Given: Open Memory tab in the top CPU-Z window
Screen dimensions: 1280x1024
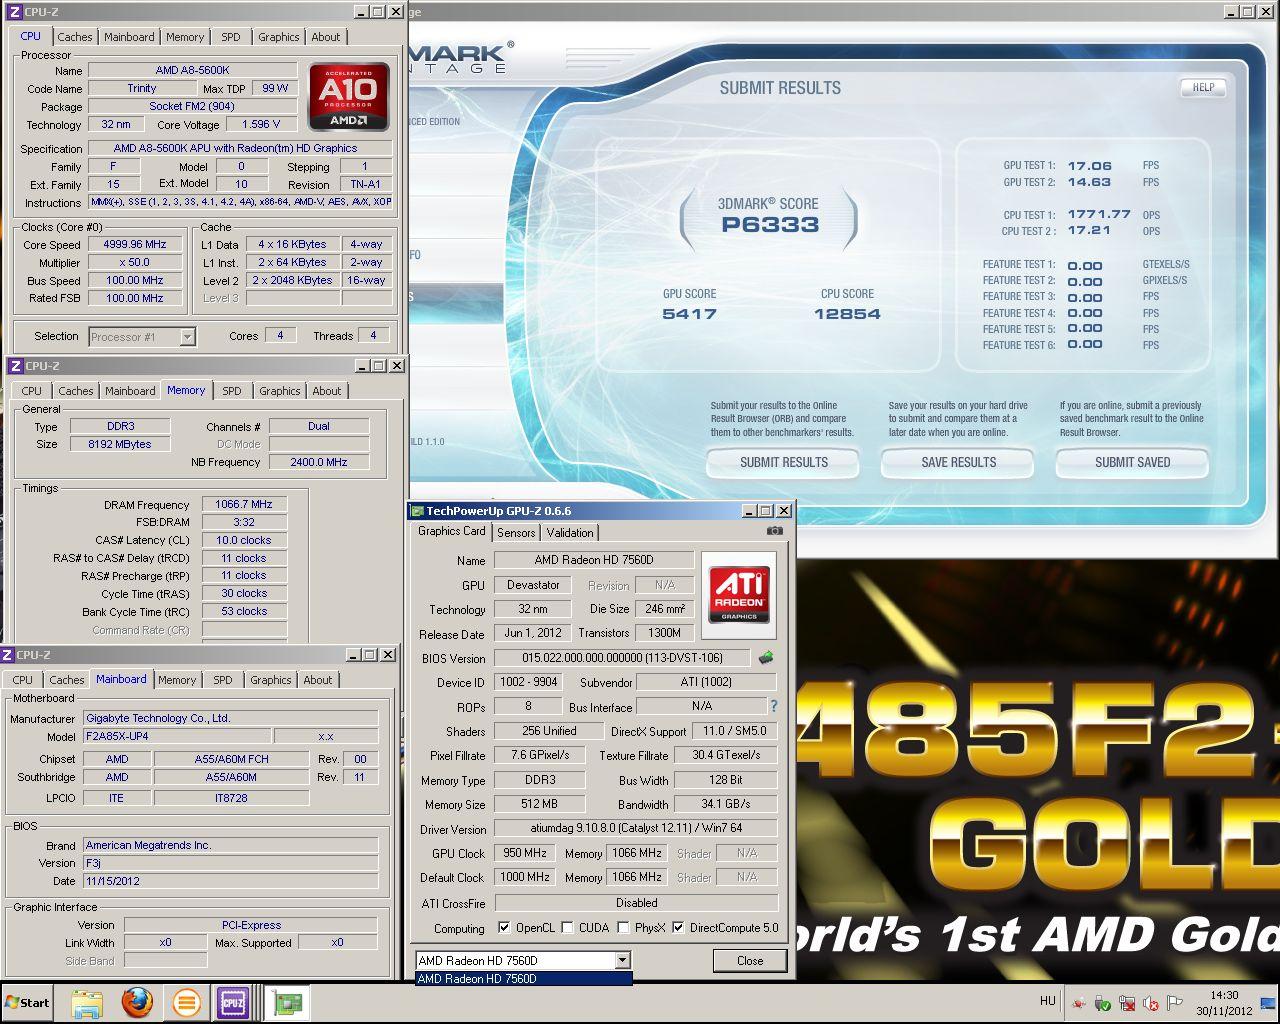Looking at the screenshot, I should [185, 37].
